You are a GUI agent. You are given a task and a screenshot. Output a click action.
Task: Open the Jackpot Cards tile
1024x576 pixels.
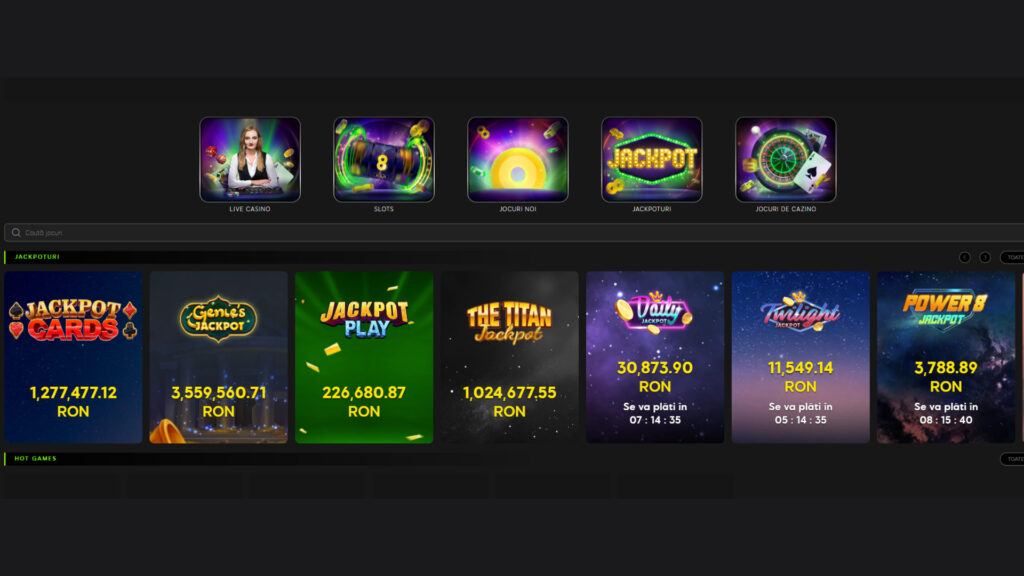tap(73, 357)
